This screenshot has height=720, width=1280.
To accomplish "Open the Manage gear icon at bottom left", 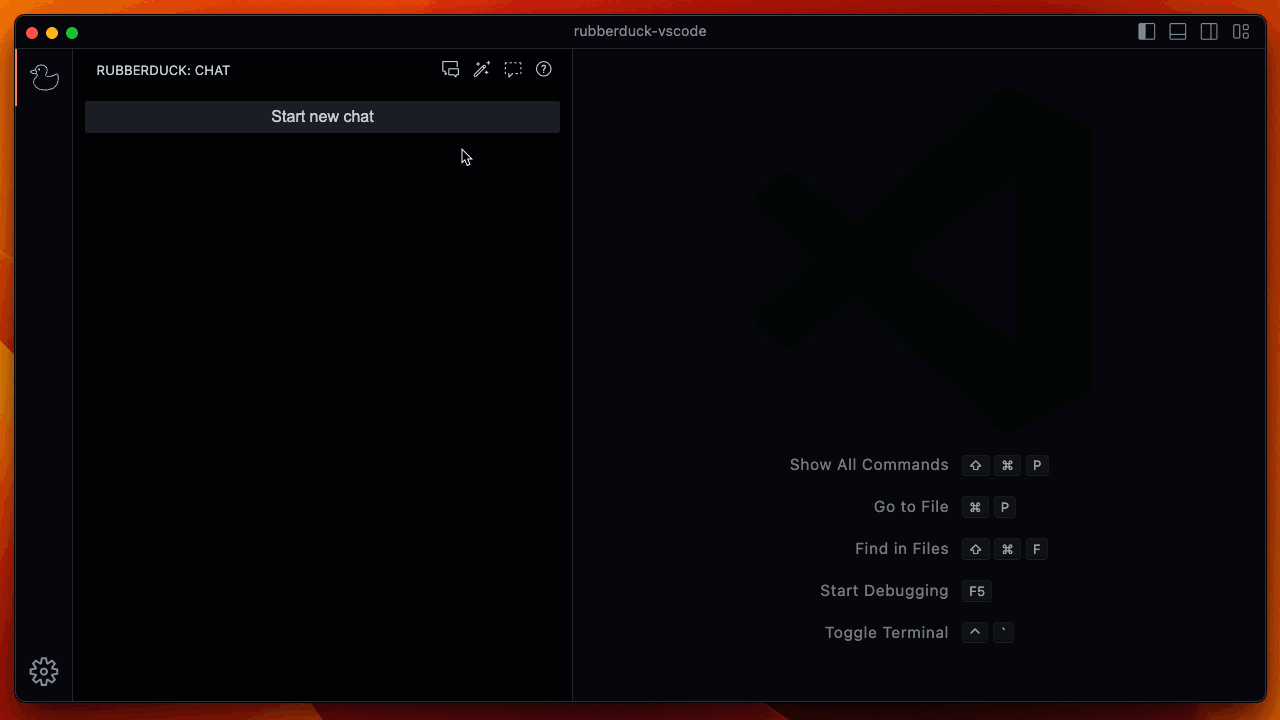I will pyautogui.click(x=44, y=671).
